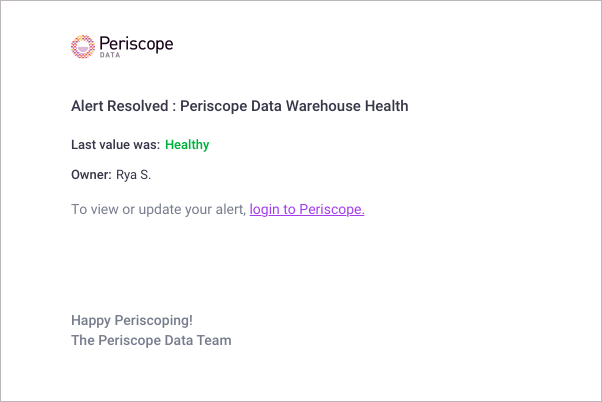Open the login to Periscope link
The height and width of the screenshot is (402, 602).
(x=307, y=209)
